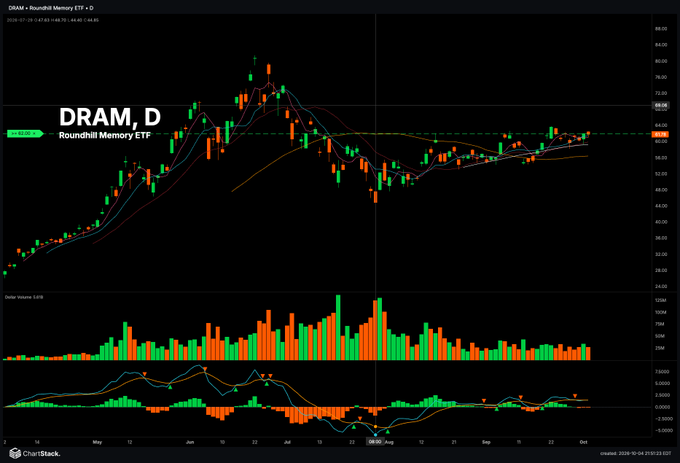Click the 76.00 price axis label

[x=661, y=77]
